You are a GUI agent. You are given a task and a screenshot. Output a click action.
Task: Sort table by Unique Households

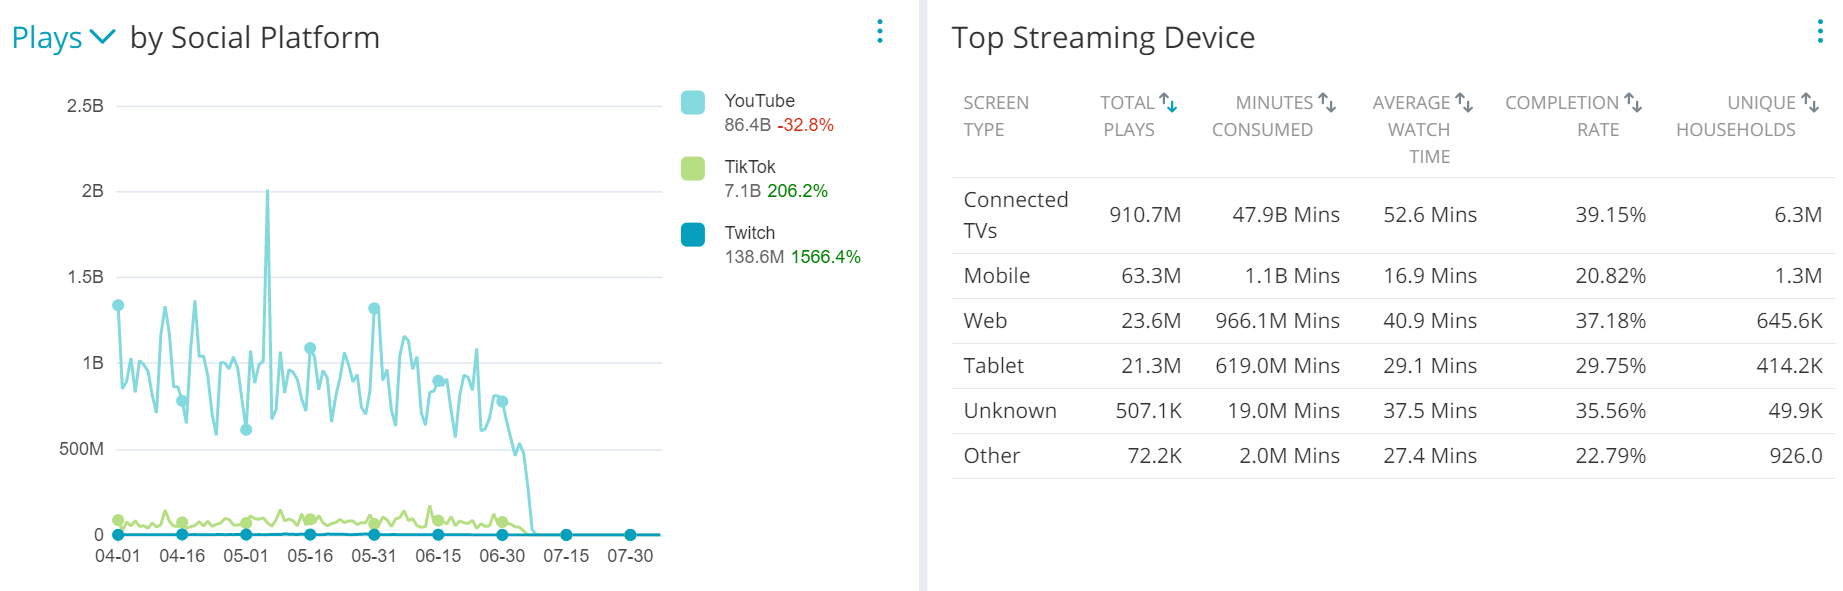pos(1810,102)
